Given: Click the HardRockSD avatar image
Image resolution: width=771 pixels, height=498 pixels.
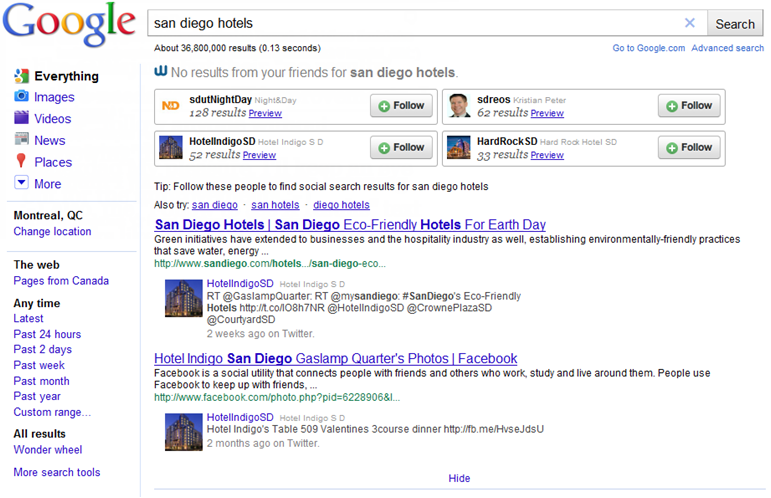Looking at the screenshot, I should (458, 147).
